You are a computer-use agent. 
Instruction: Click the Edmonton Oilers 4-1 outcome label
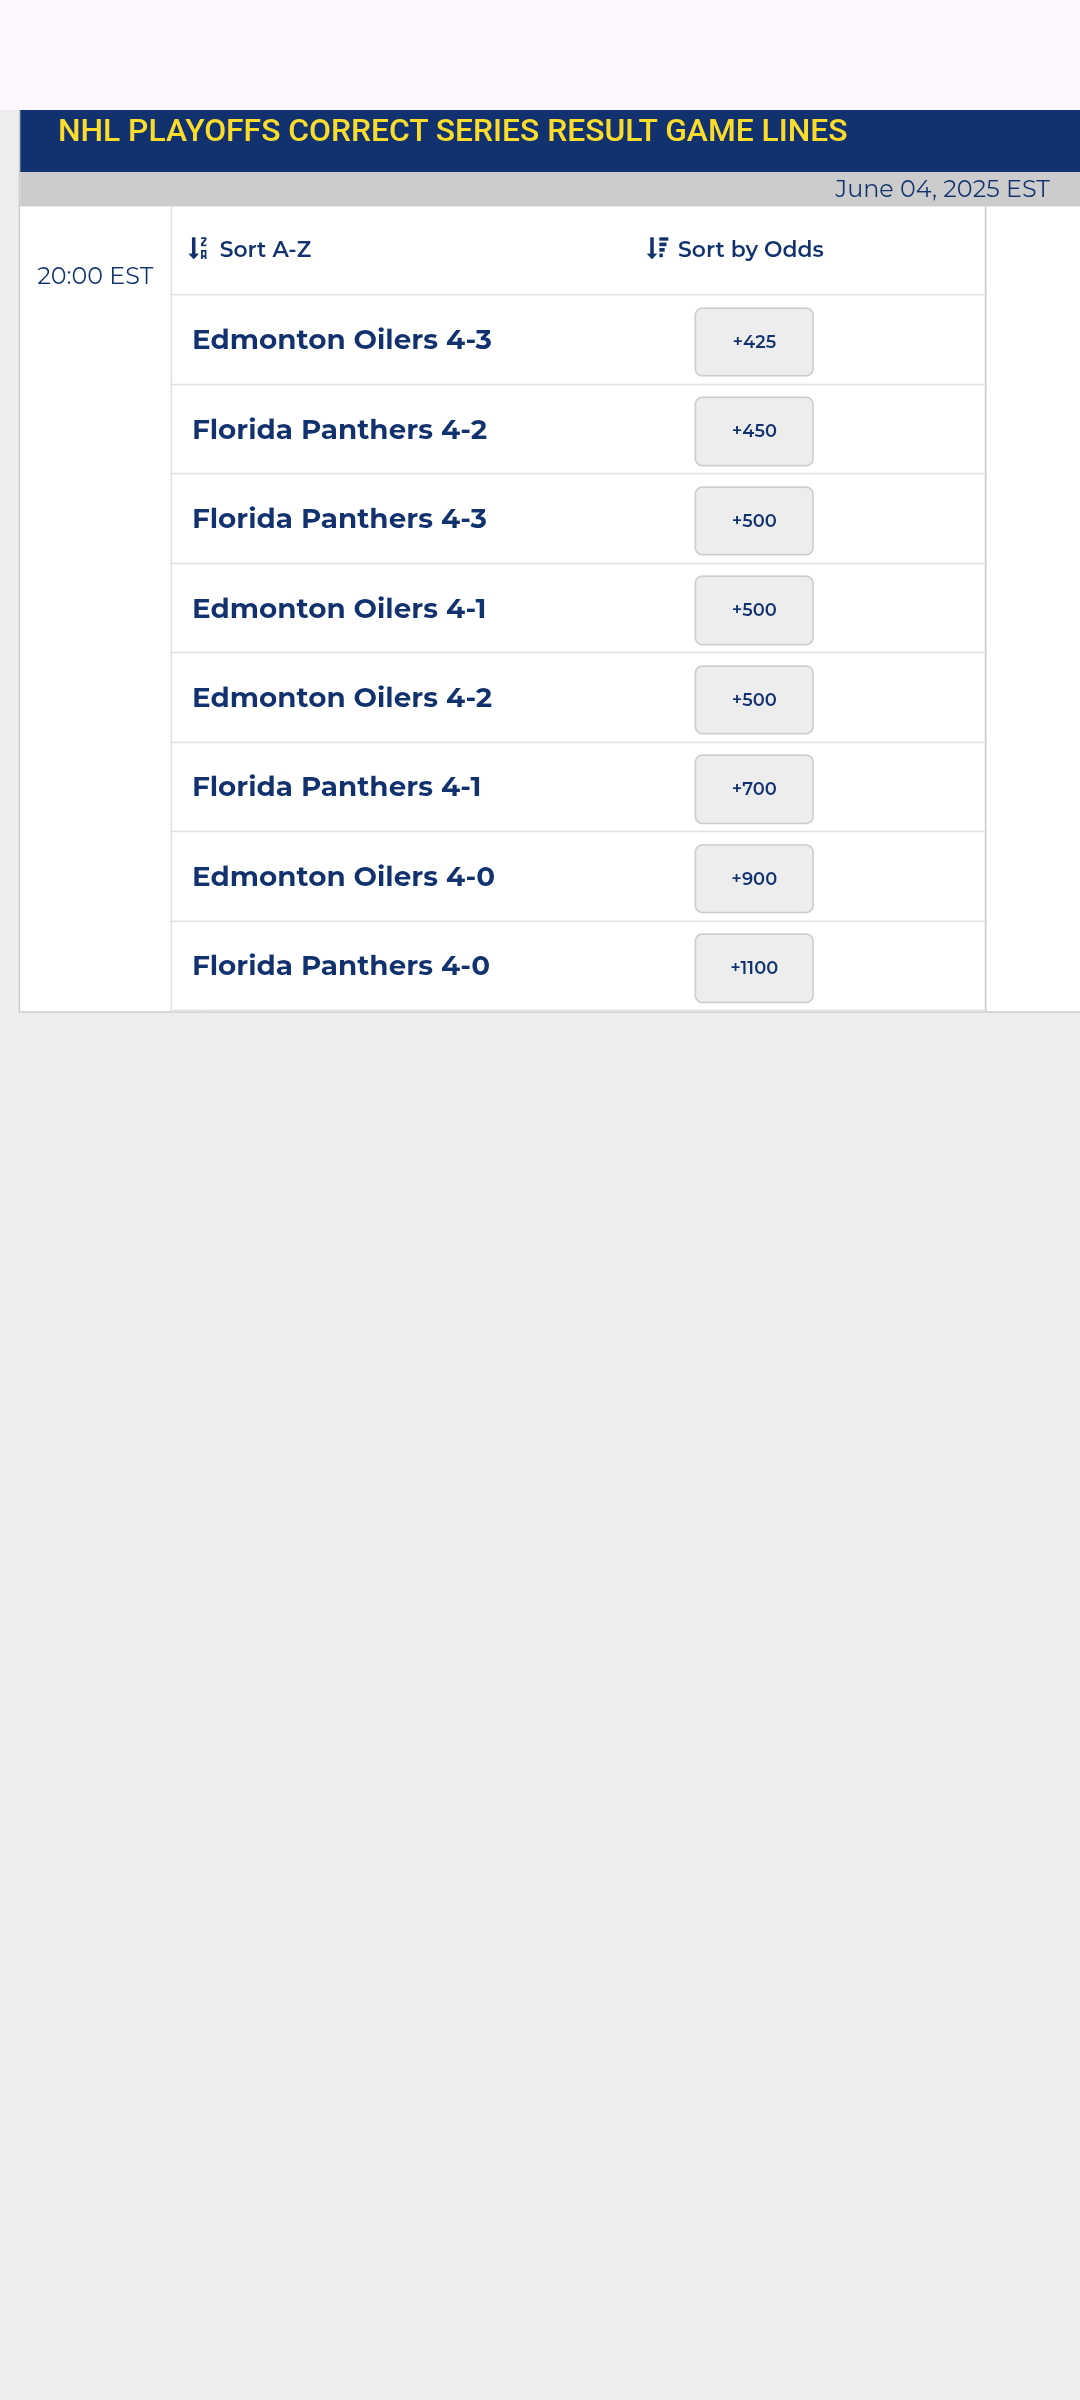[x=339, y=609]
